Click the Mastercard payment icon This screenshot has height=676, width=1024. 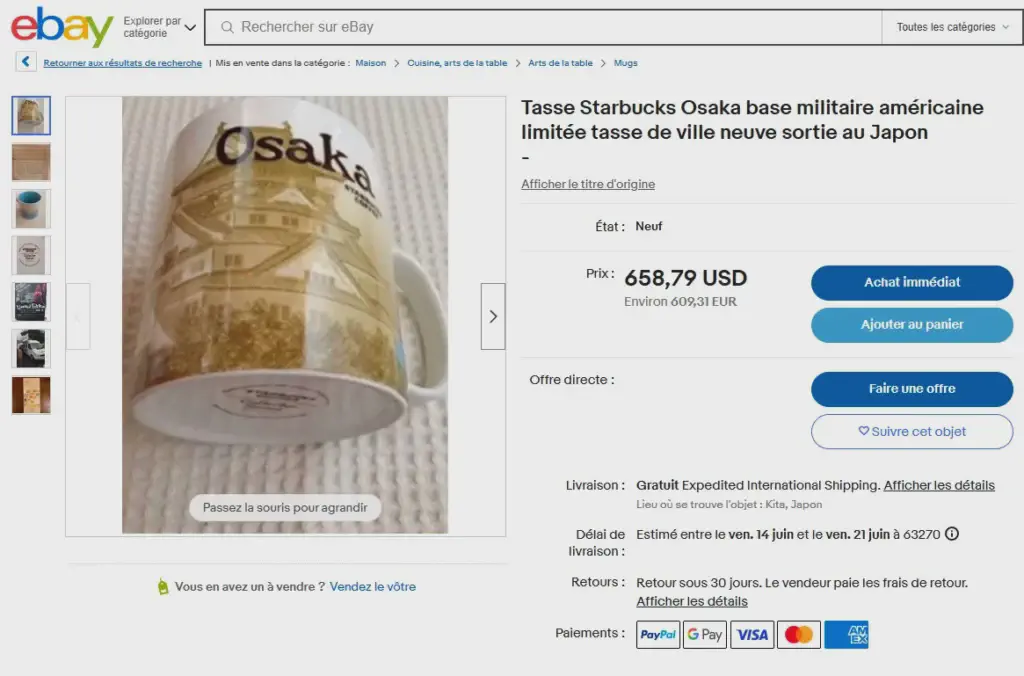point(799,634)
